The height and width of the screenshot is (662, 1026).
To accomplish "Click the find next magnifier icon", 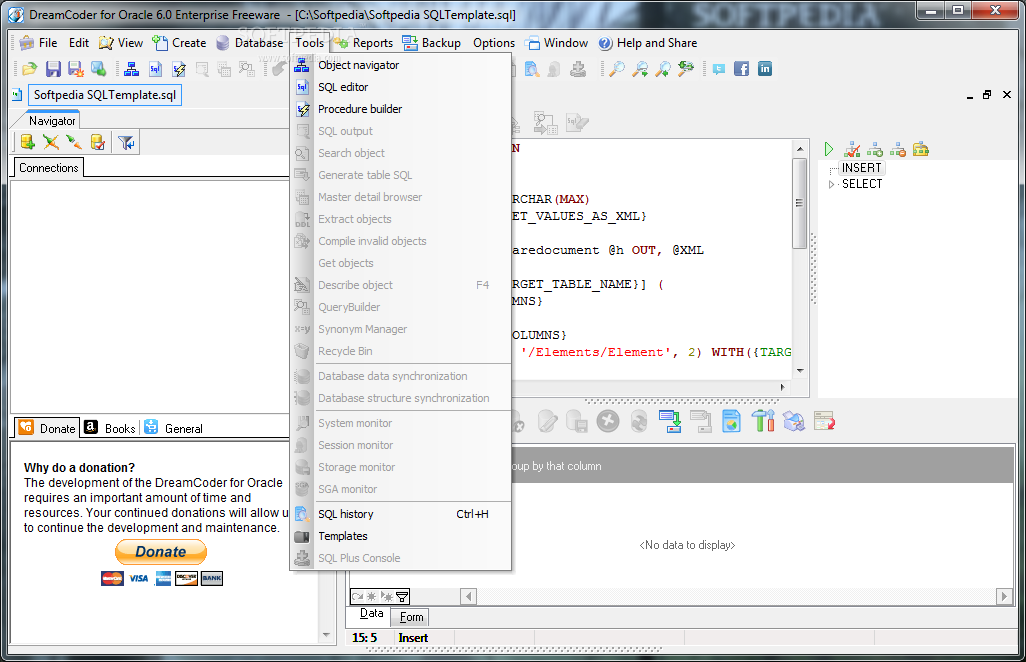I will 640,69.
